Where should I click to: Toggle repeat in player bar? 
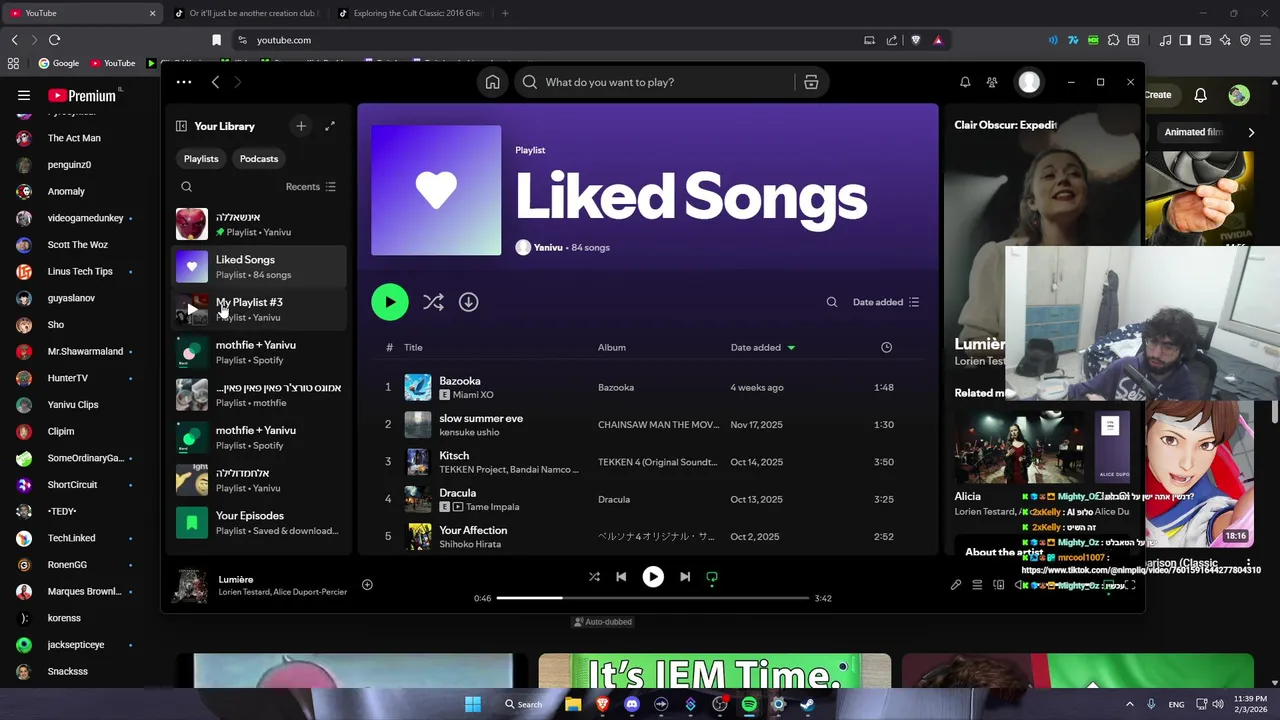coord(712,577)
